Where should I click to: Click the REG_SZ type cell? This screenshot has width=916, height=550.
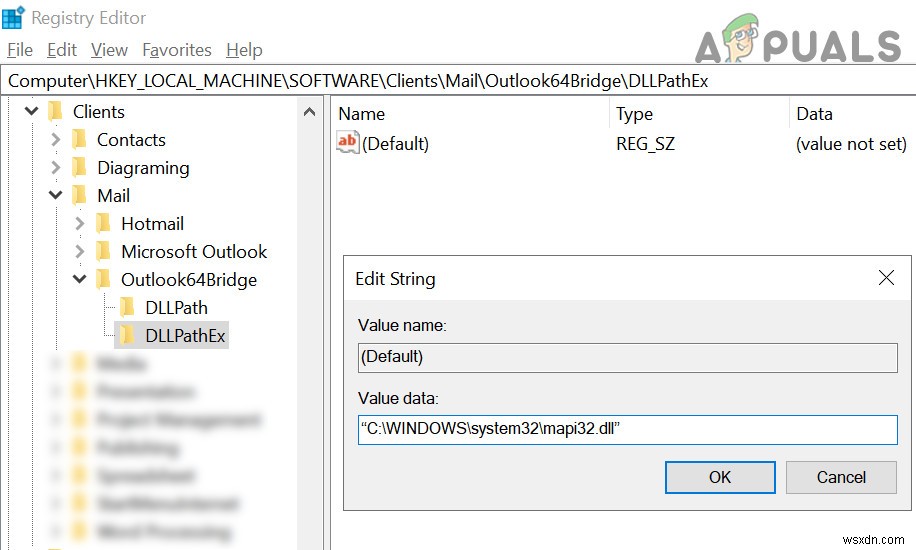click(646, 144)
